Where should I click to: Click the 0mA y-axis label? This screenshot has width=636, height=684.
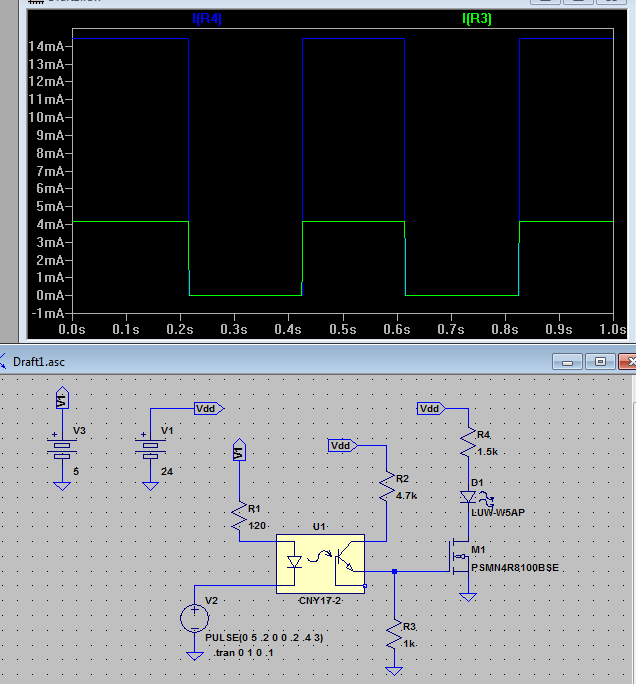51,295
